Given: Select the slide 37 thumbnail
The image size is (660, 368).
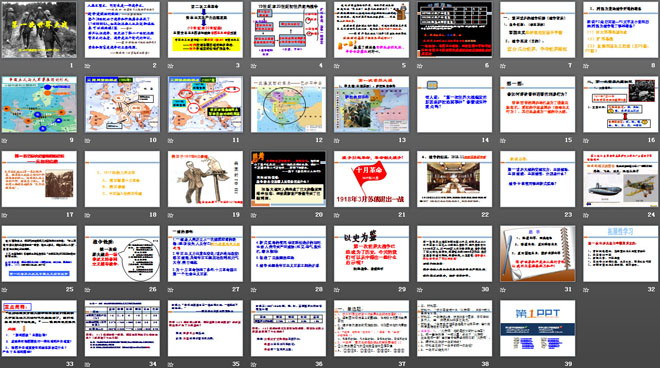Looking at the screenshot, I should [x=372, y=328].
